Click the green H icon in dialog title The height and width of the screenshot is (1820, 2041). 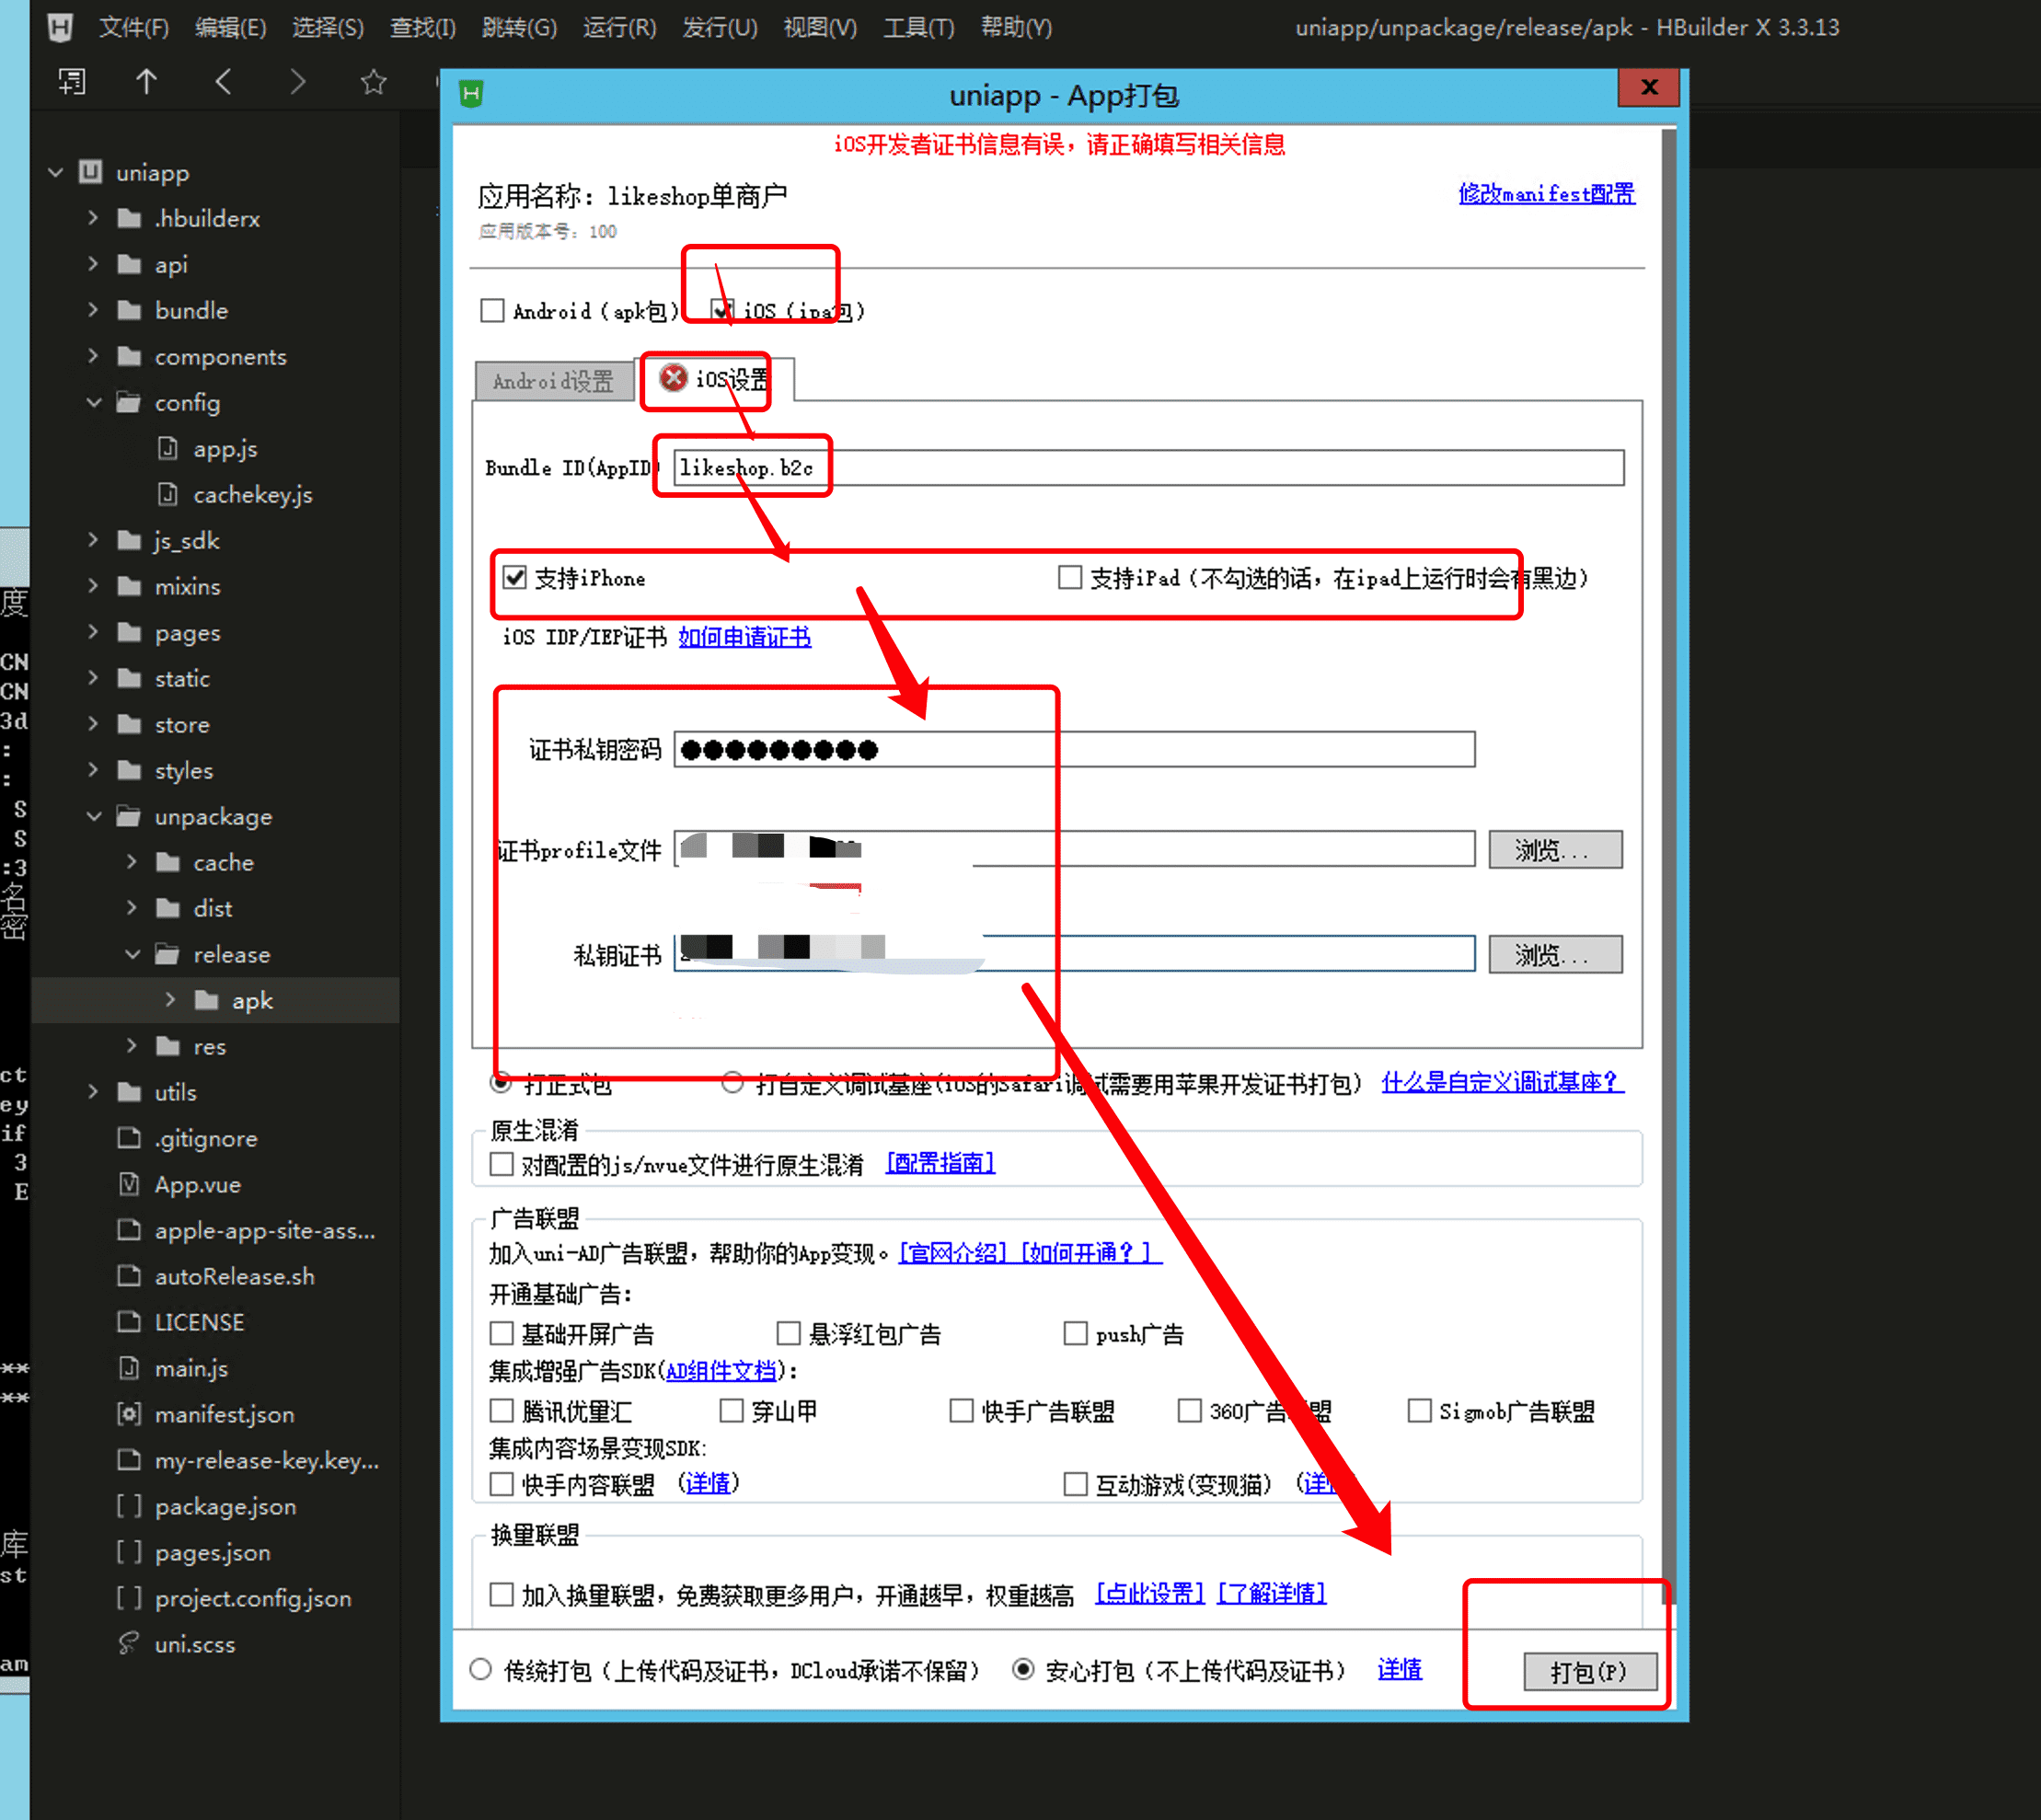(x=471, y=94)
